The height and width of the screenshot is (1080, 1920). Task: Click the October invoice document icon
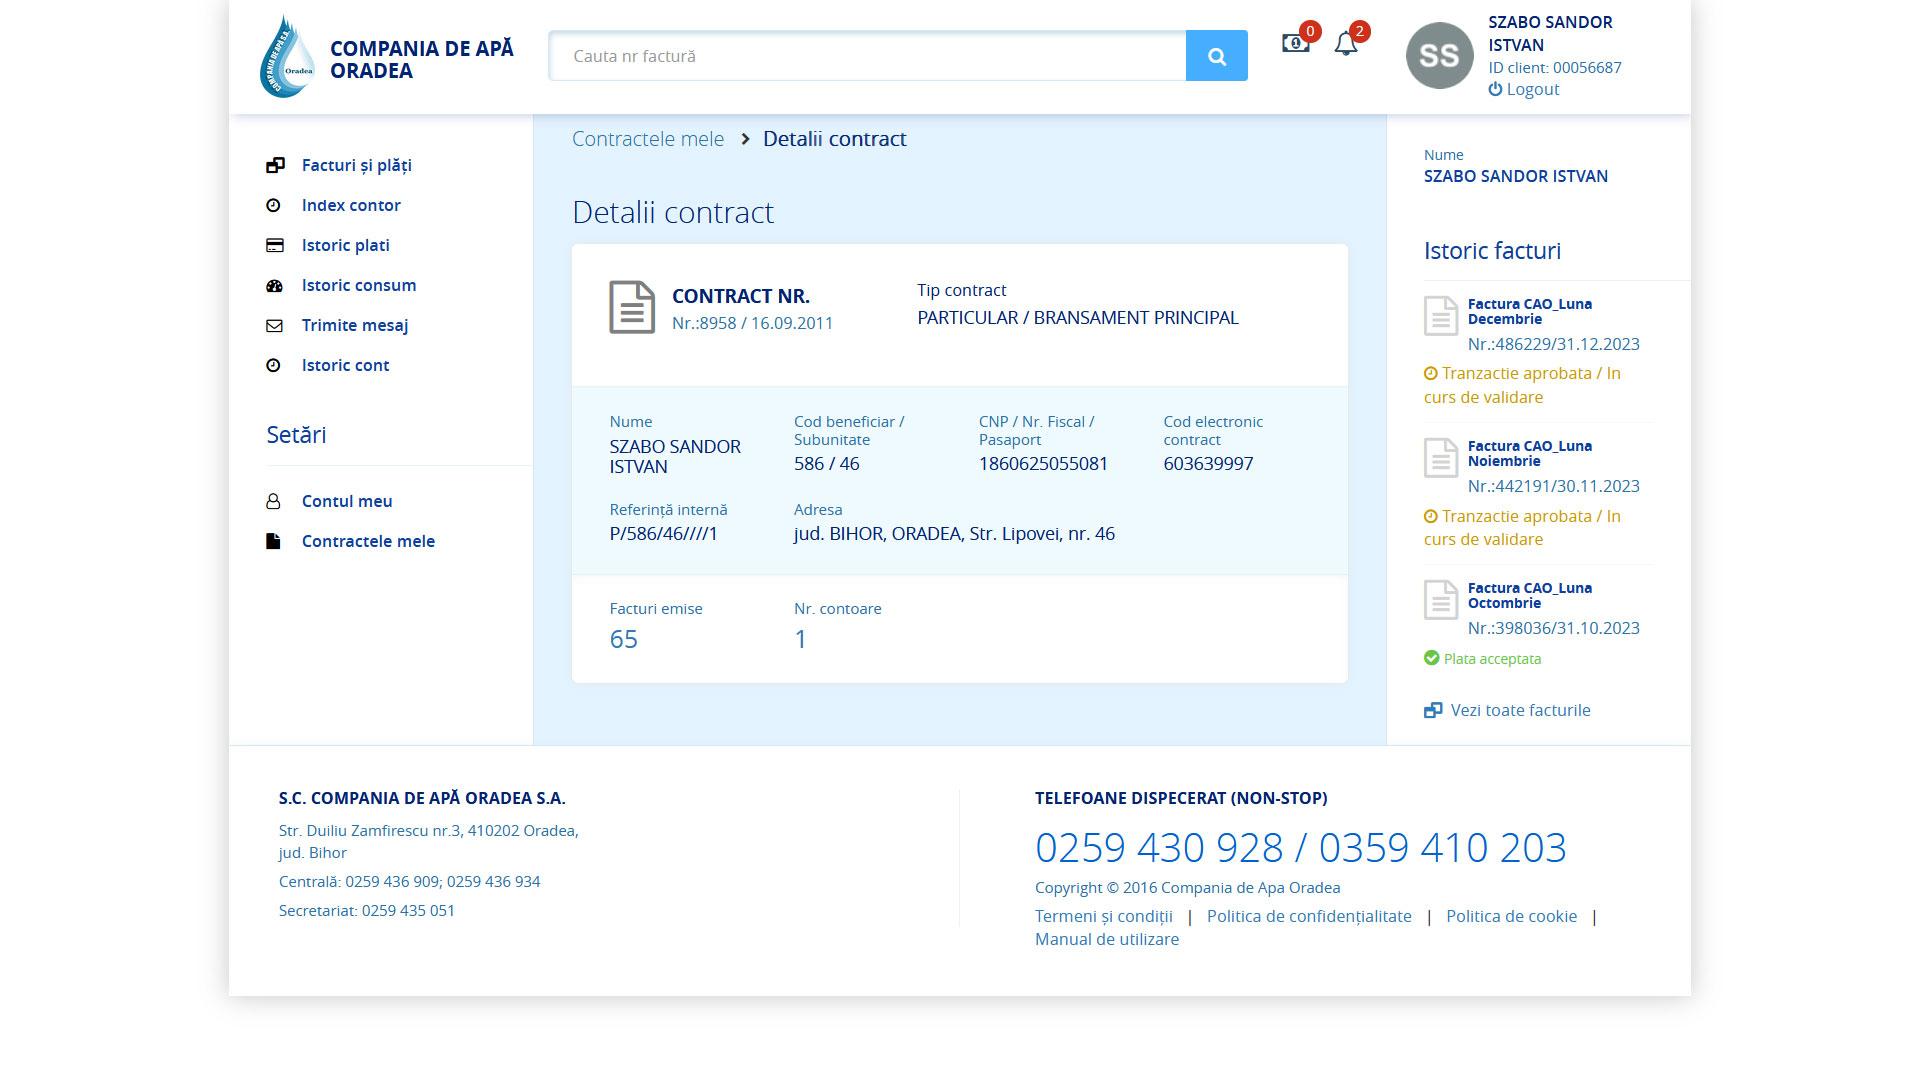coord(1441,600)
